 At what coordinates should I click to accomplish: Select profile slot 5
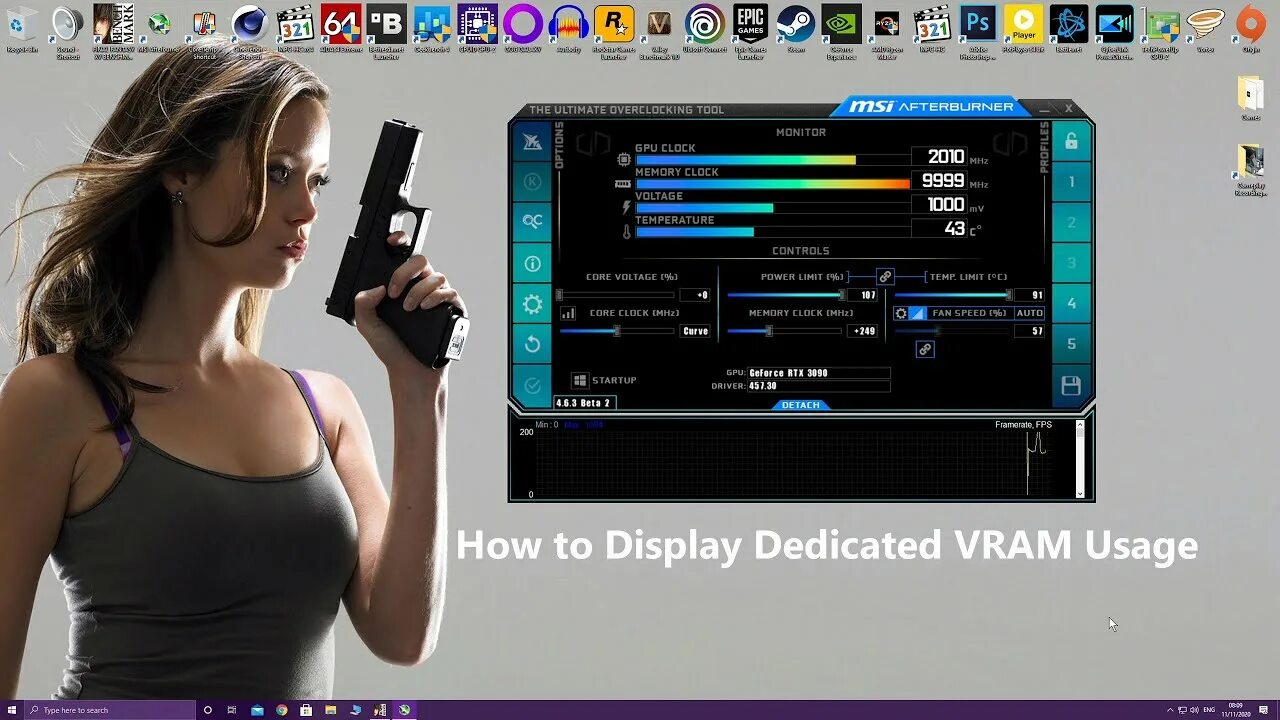(1071, 344)
